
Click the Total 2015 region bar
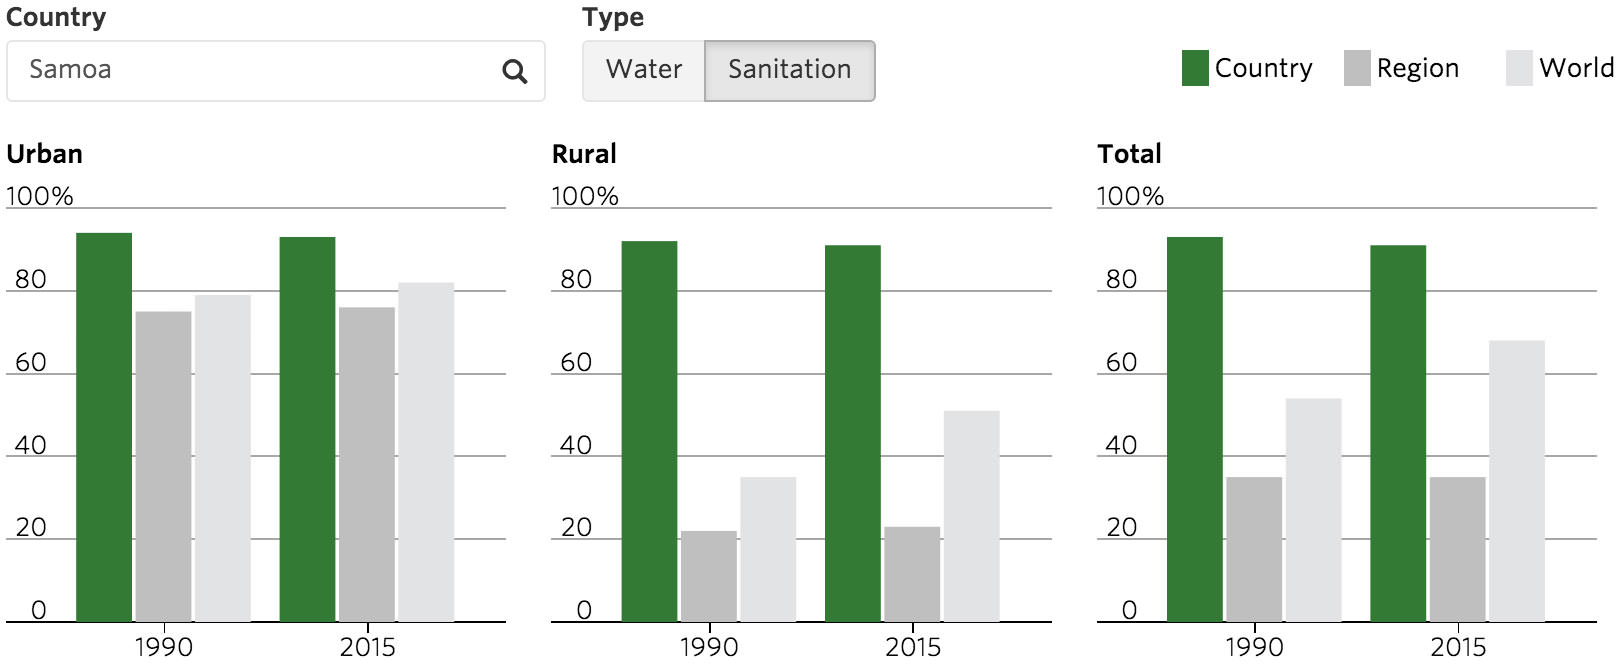[x=1457, y=549]
